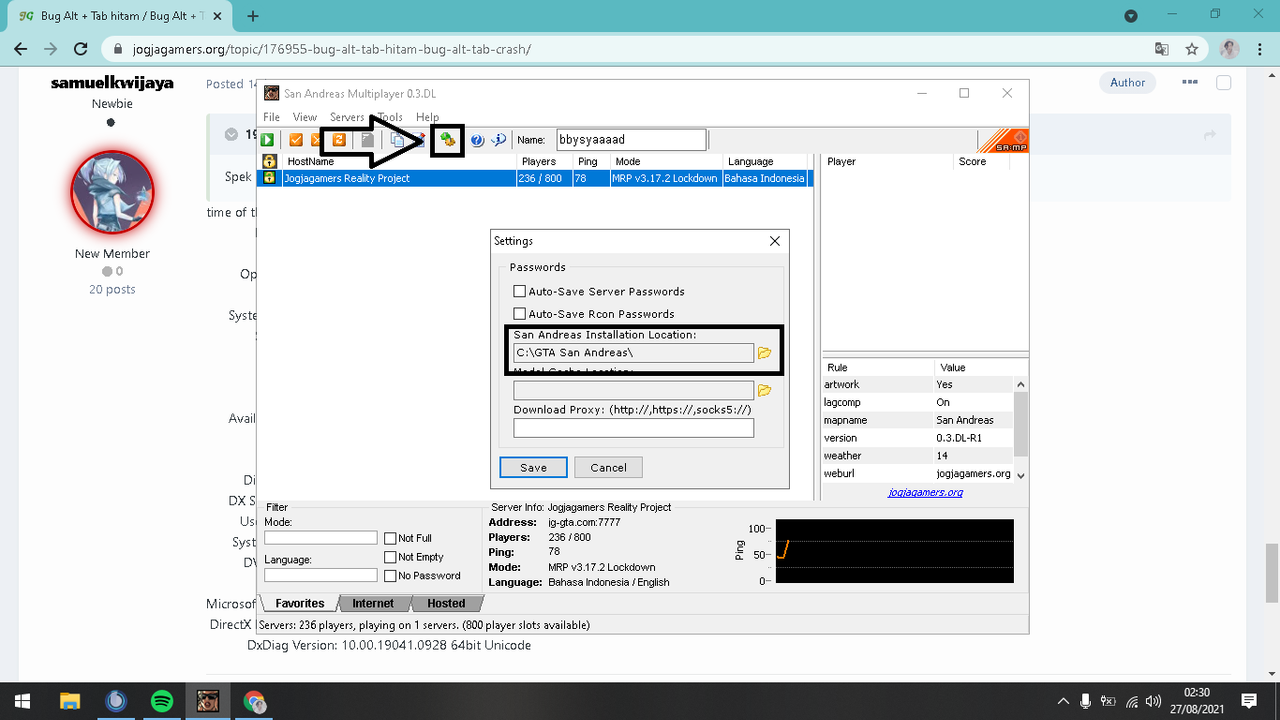Click the Filter Language input field
Image resolution: width=1280 pixels, height=720 pixels.
(320, 575)
